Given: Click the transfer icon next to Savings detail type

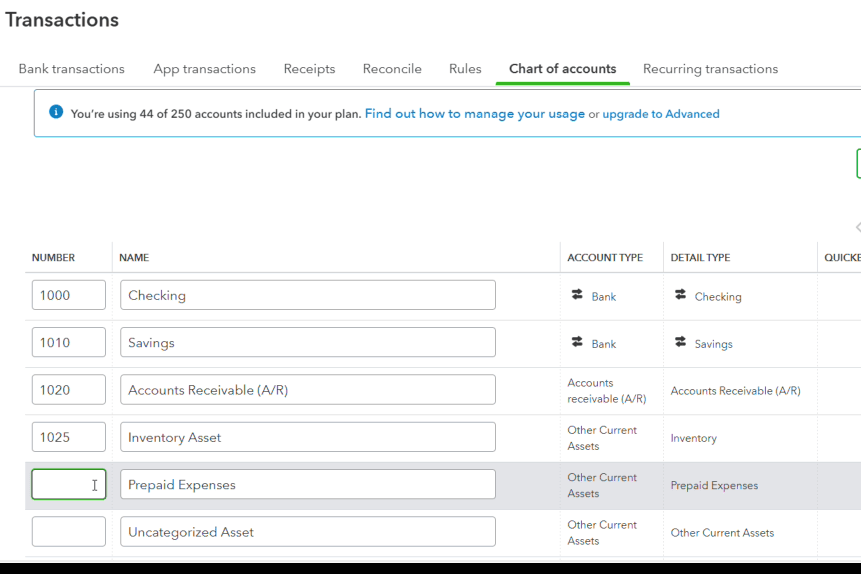Looking at the screenshot, I should click(681, 342).
